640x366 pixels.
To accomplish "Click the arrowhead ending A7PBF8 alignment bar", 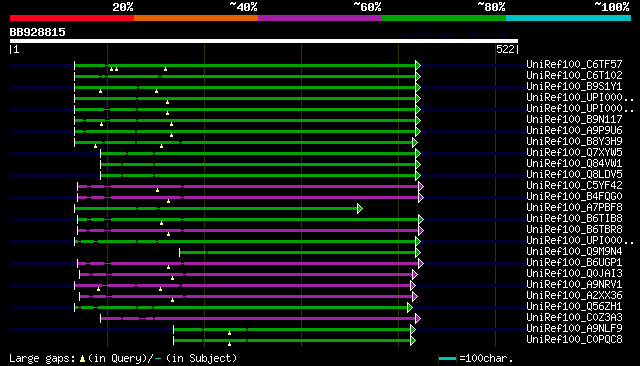I will pos(360,209).
